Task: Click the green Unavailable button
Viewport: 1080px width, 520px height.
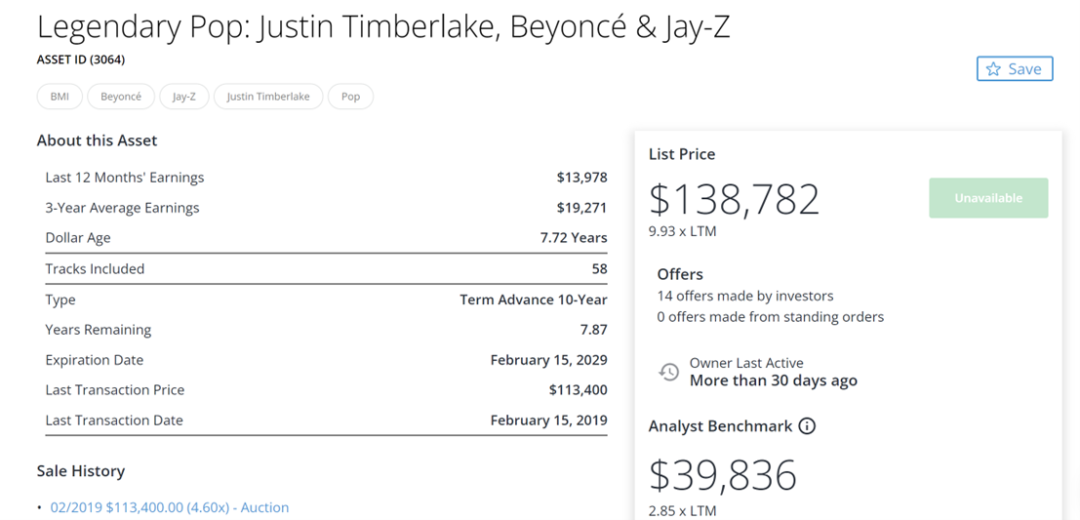Action: pyautogui.click(x=988, y=198)
